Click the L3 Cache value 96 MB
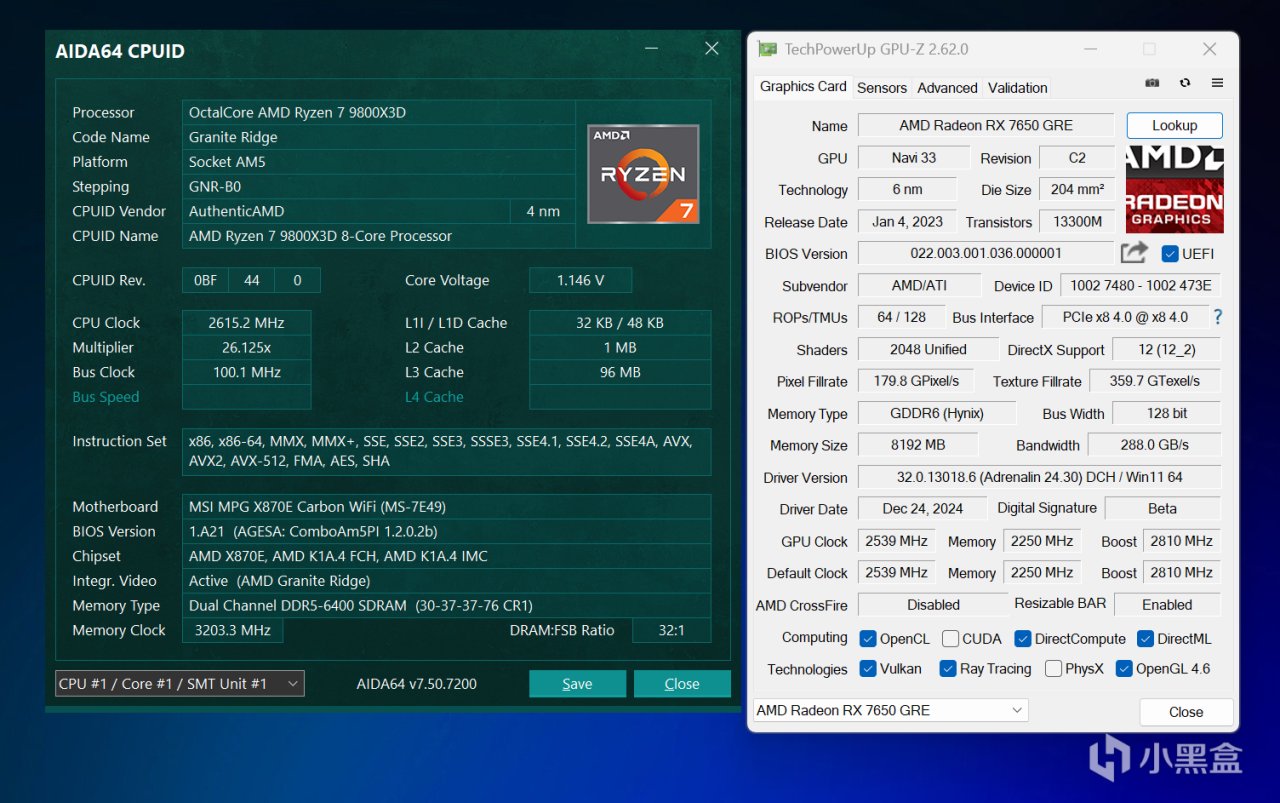This screenshot has height=803, width=1280. 620,372
